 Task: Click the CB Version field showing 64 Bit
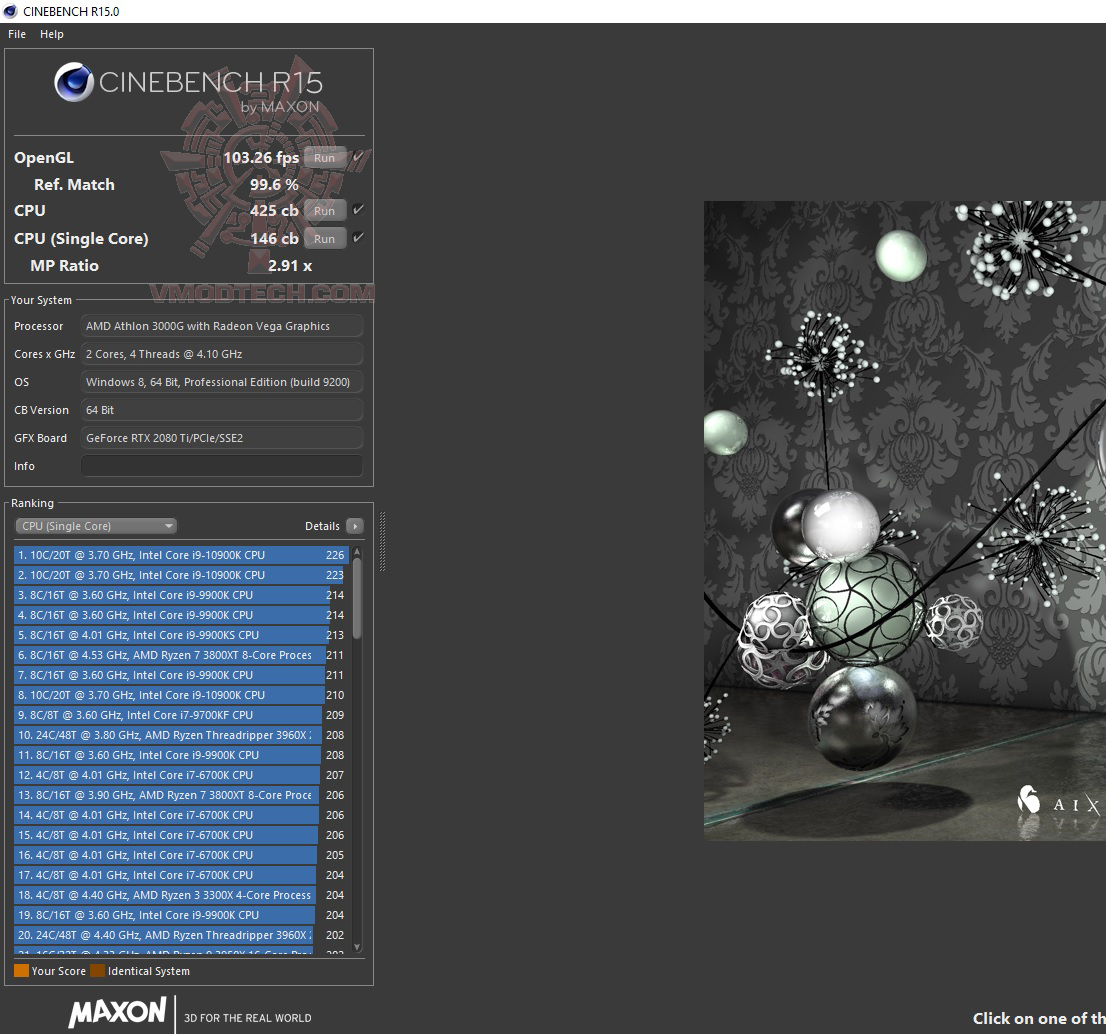pos(221,410)
